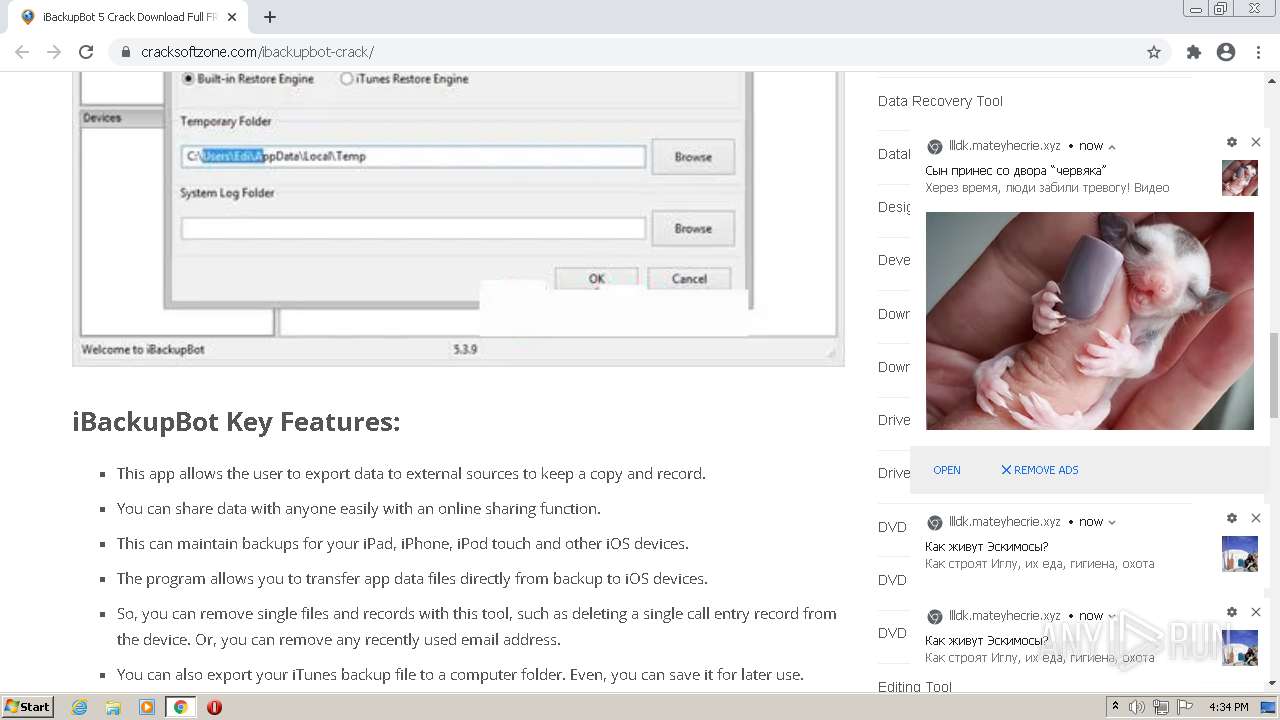
Task: Launch Internet Explorer from the taskbar
Action: [x=79, y=707]
